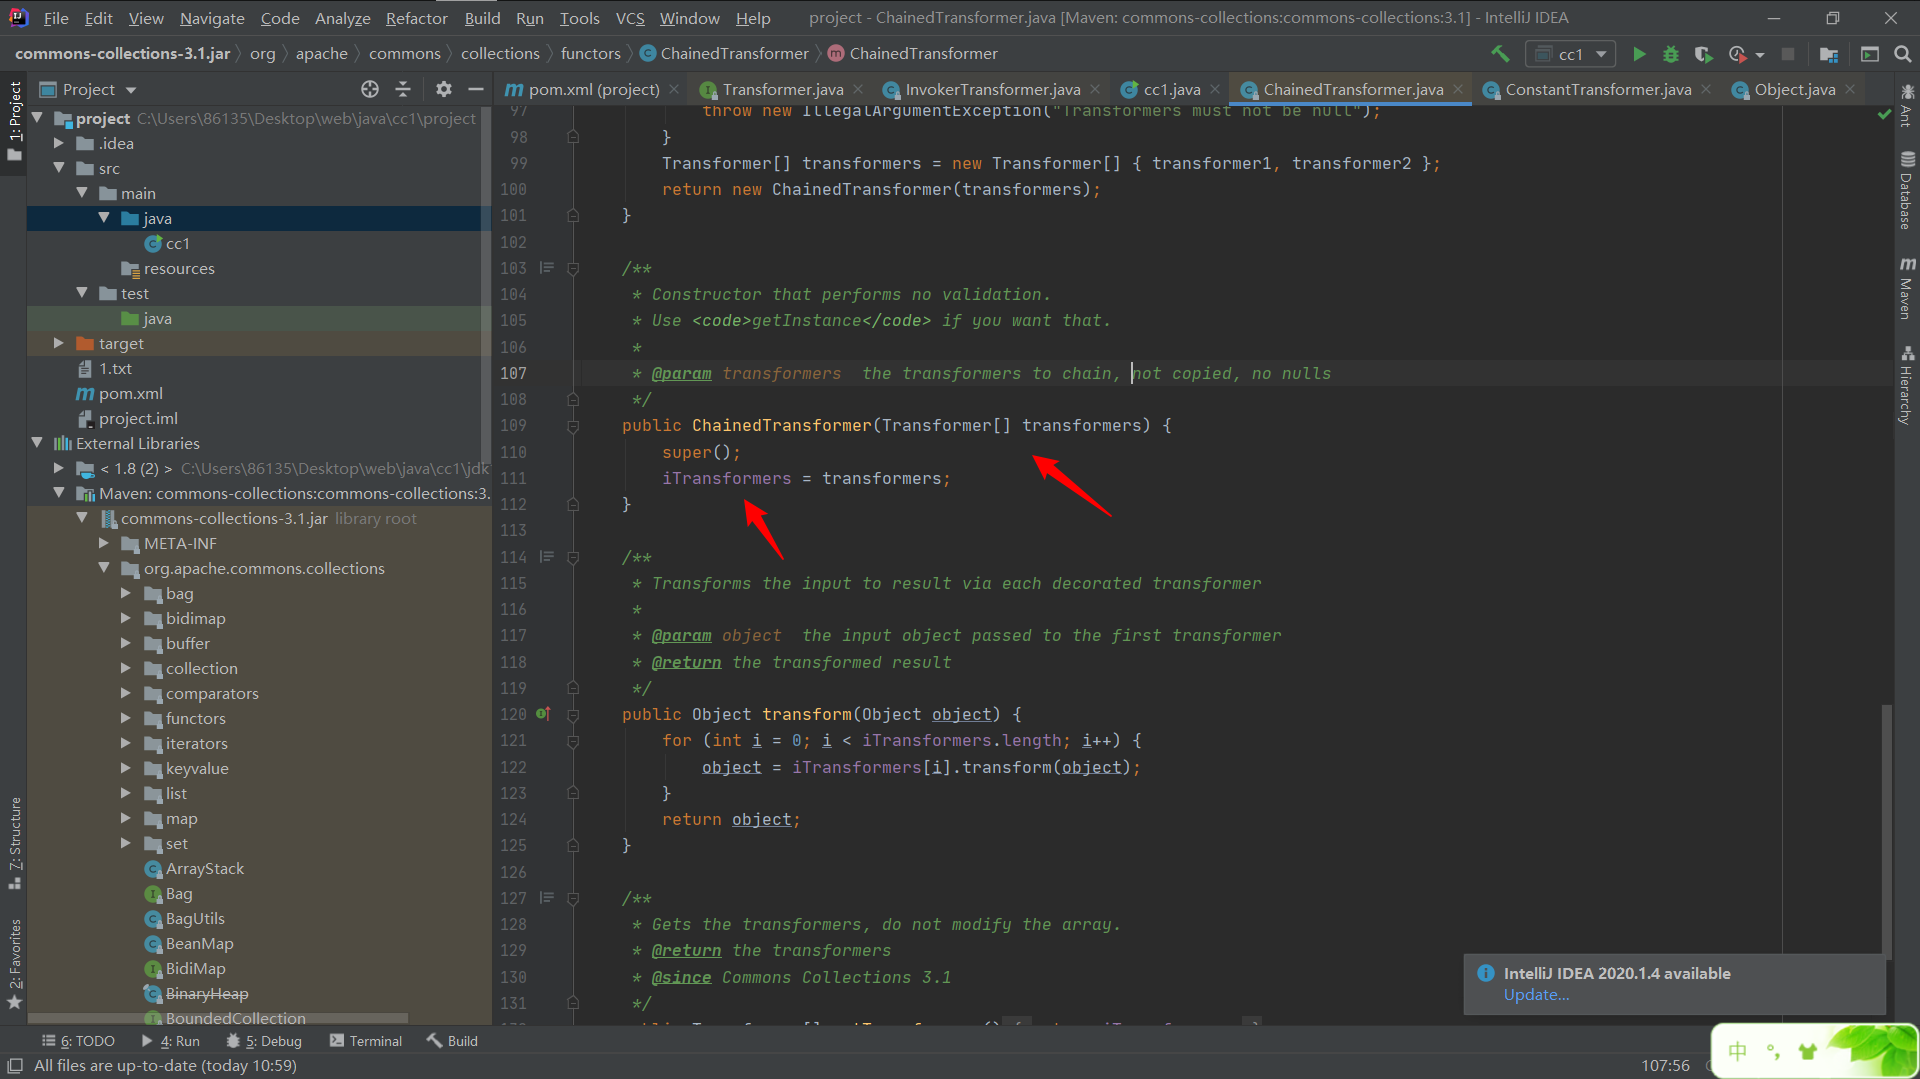Open the Navigate menu
1920x1079 pixels.
coord(212,18)
